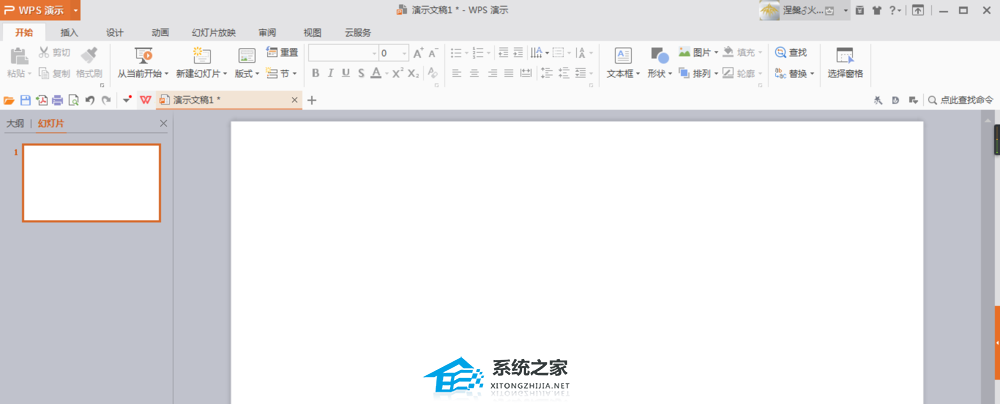Click the clear formatting eraser icon

(x=432, y=73)
